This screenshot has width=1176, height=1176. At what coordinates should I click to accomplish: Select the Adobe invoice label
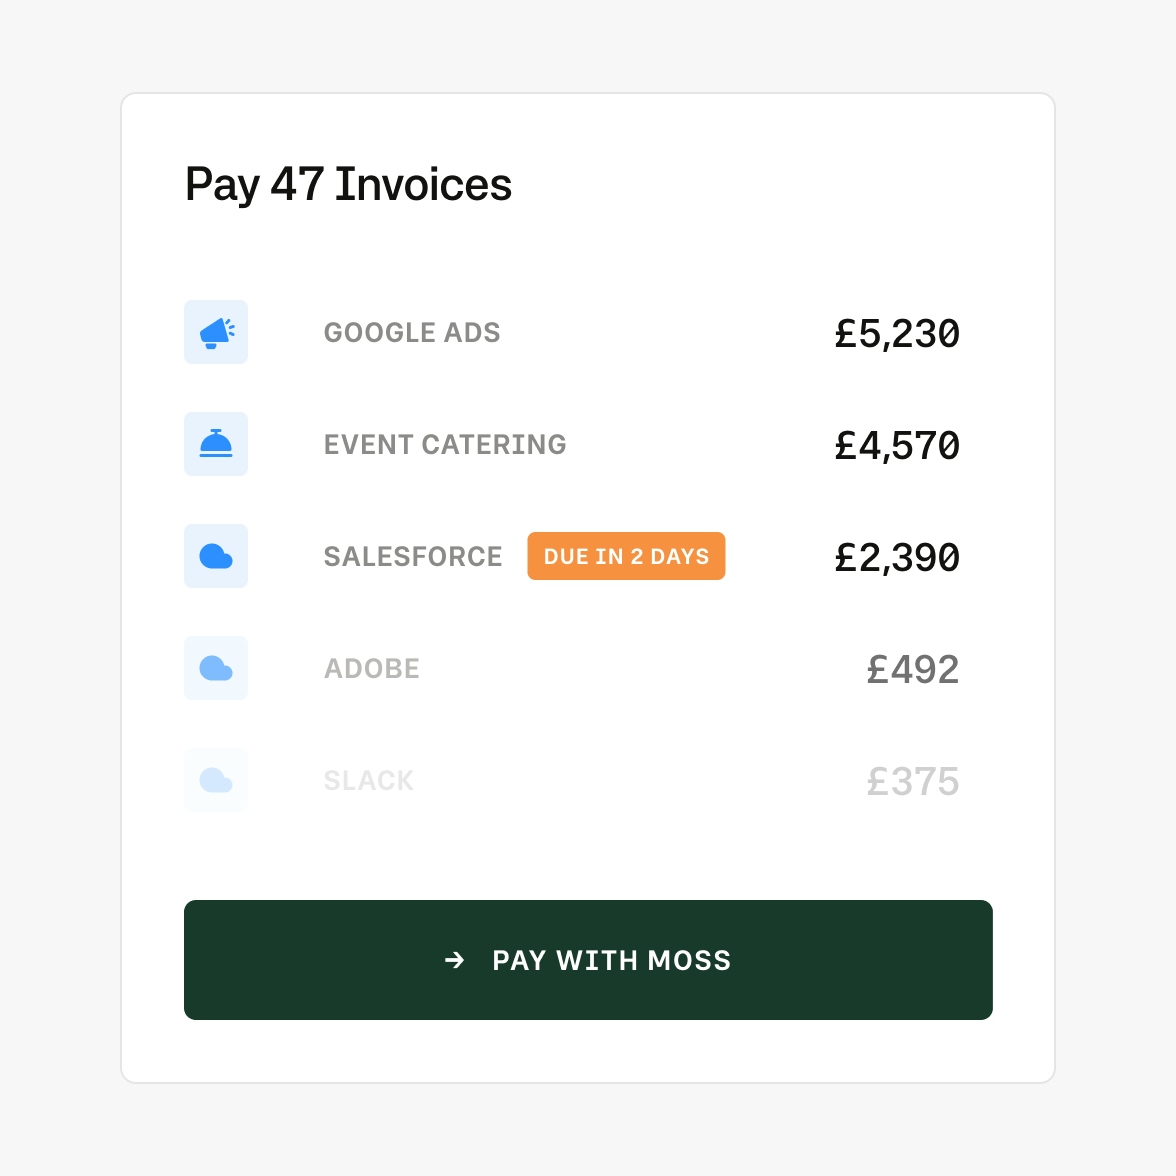pos(372,669)
